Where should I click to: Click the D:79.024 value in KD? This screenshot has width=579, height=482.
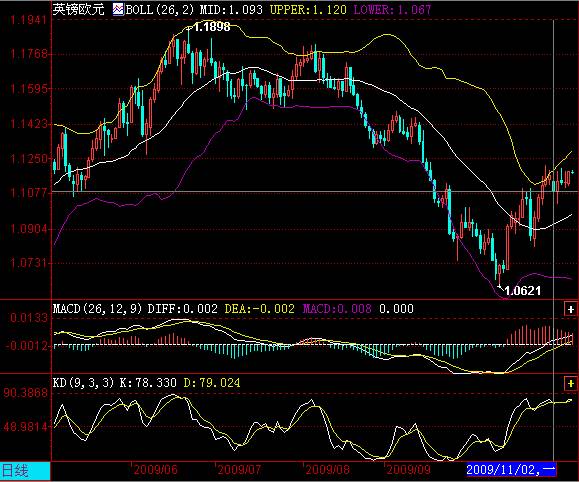tap(212, 383)
